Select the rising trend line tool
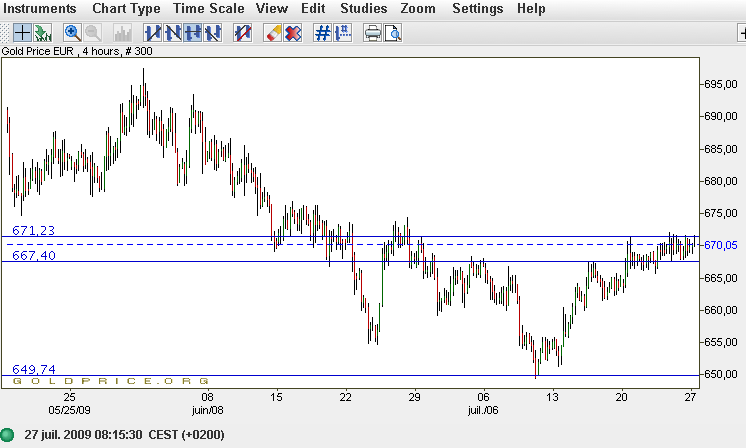The height and width of the screenshot is (448, 746). 153,33
